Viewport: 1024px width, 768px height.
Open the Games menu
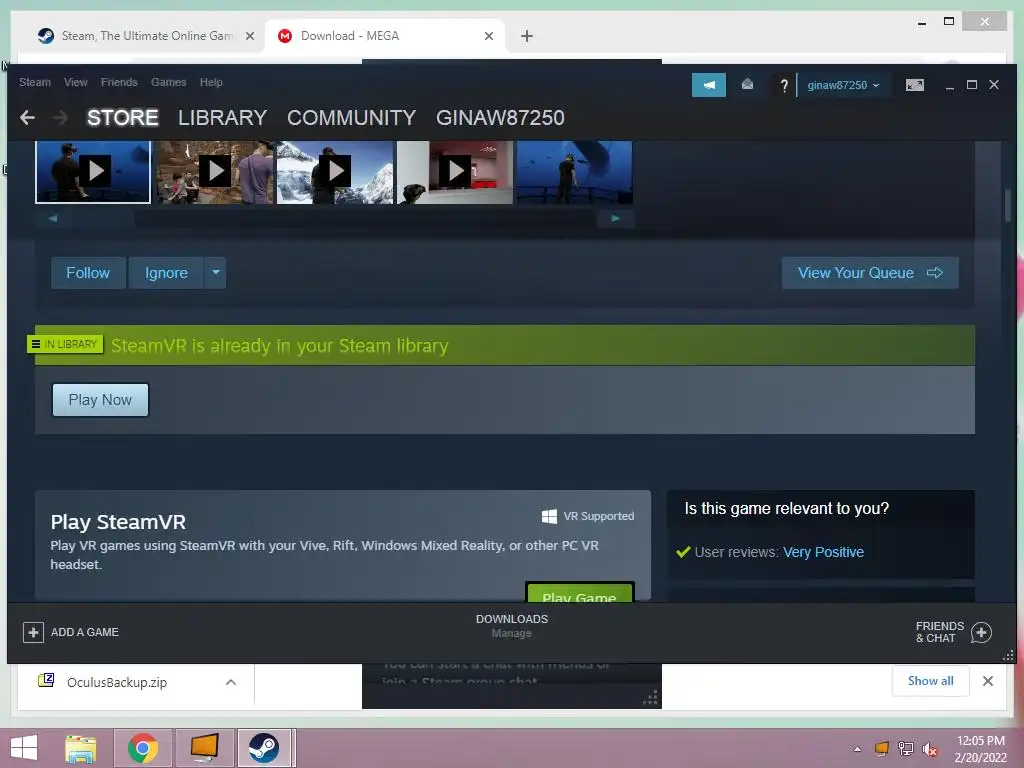click(168, 82)
